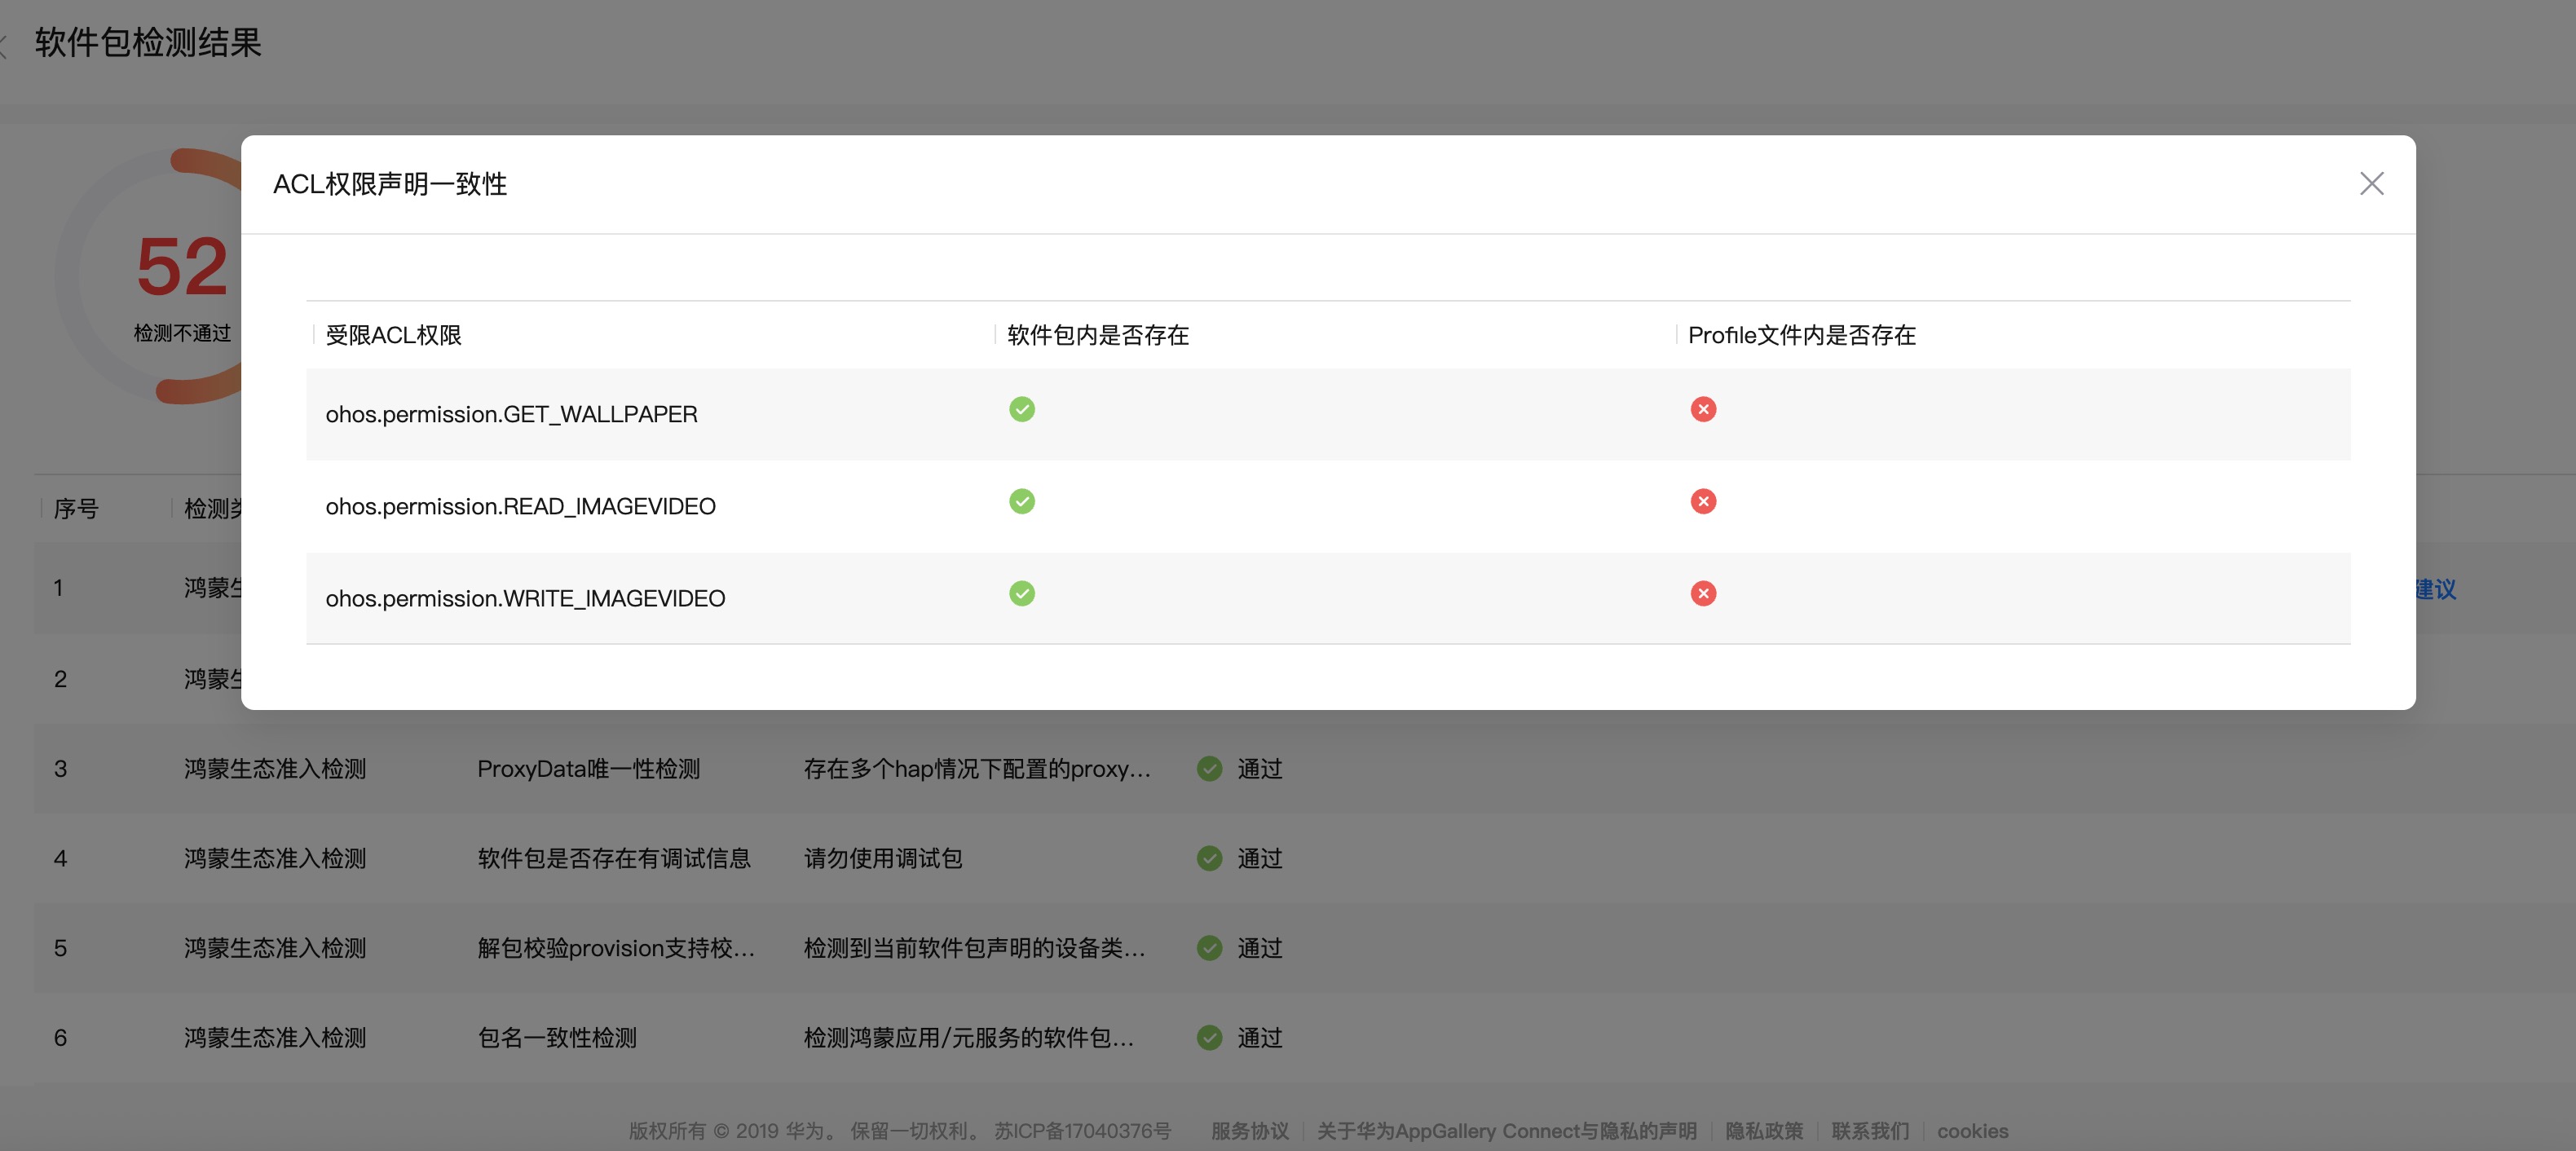Image resolution: width=2576 pixels, height=1151 pixels.
Task: Click the 软件包内是否存在 column header
Action: pos(1097,335)
